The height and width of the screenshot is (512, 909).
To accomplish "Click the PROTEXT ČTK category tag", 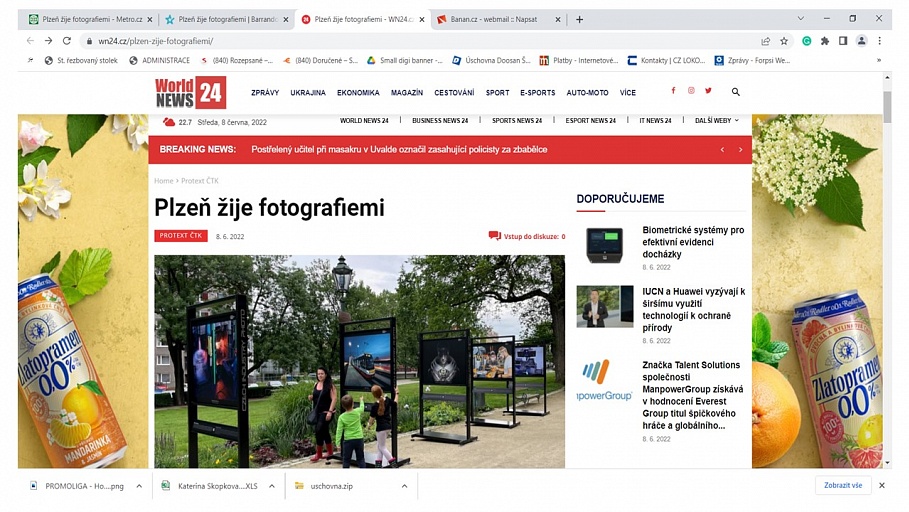I will pyautogui.click(x=181, y=235).
